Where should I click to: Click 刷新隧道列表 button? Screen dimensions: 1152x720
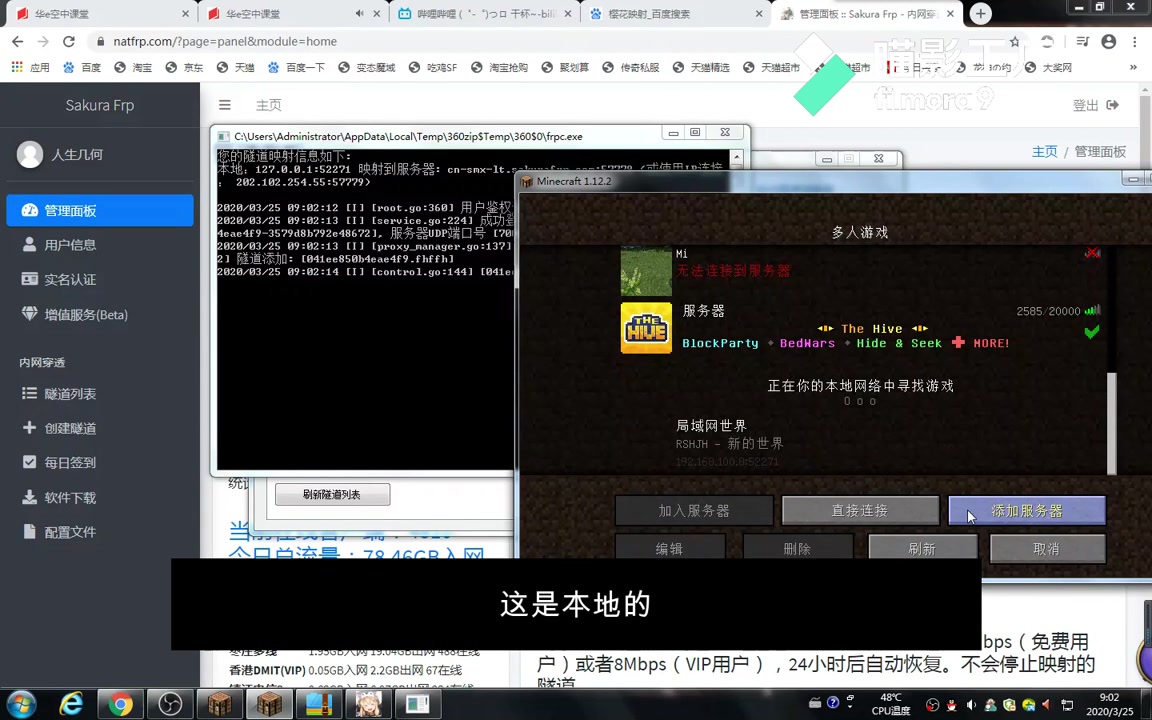coord(333,494)
